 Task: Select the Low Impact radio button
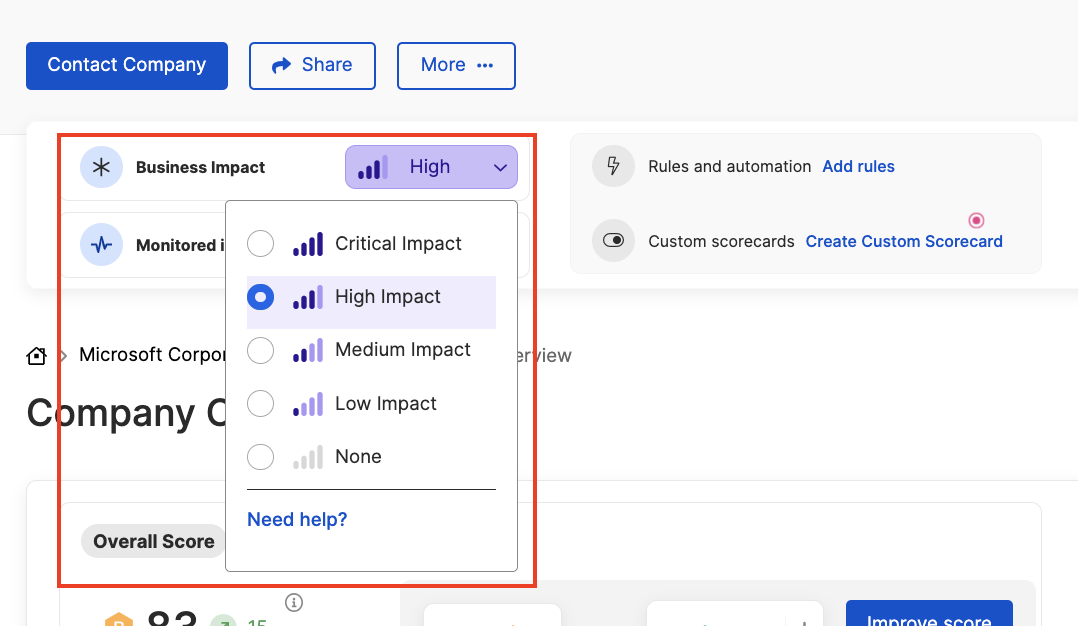click(261, 403)
